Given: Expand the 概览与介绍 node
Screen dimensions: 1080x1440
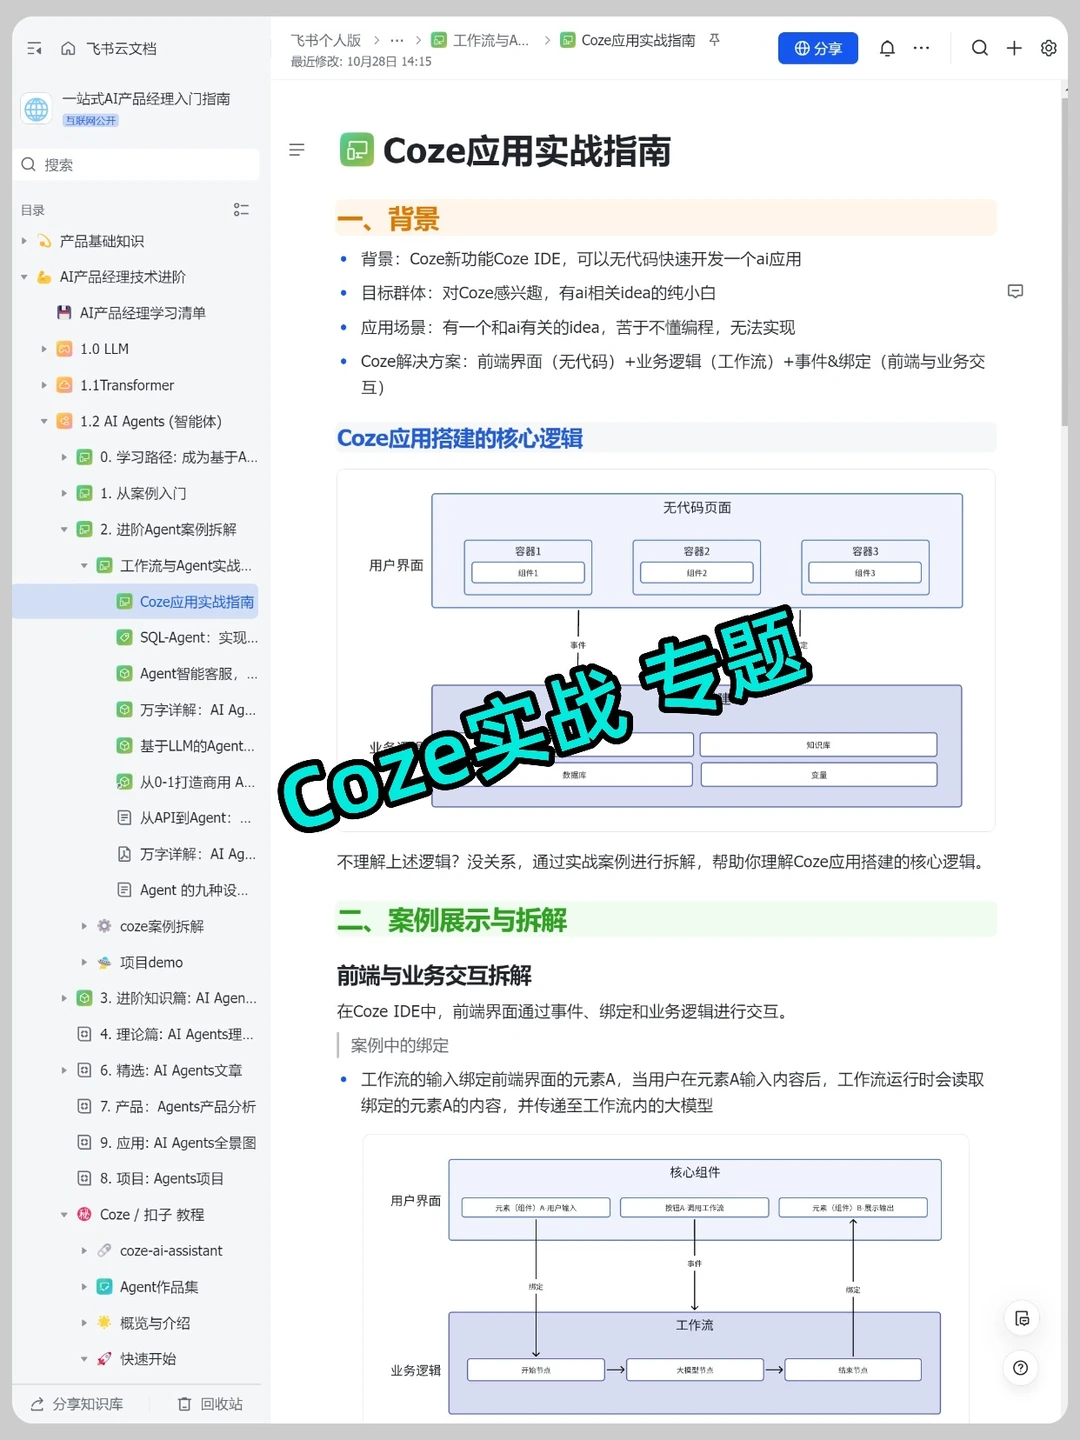Looking at the screenshot, I should pos(84,1322).
